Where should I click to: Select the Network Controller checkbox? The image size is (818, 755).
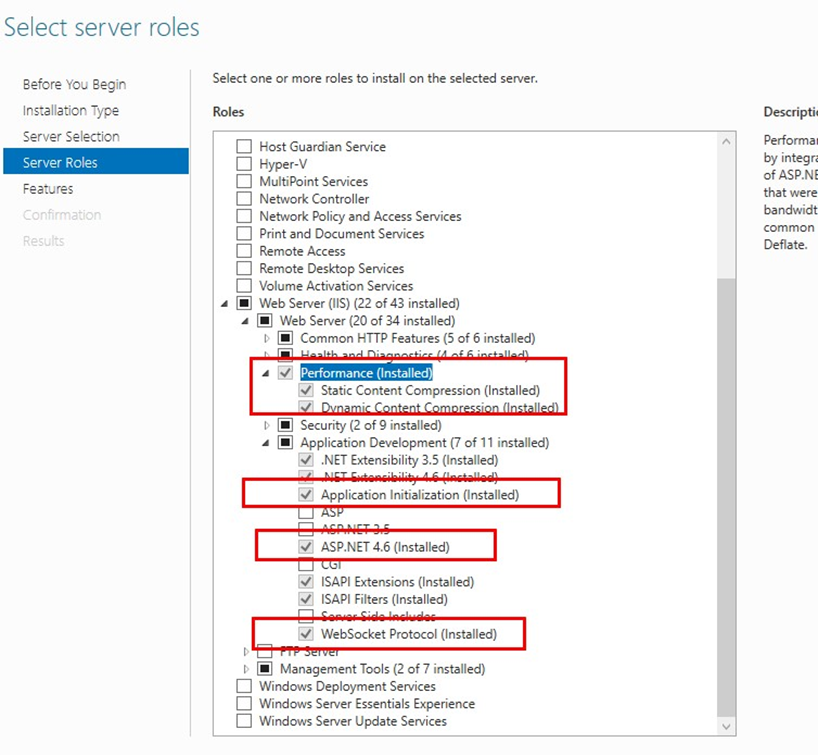(244, 199)
